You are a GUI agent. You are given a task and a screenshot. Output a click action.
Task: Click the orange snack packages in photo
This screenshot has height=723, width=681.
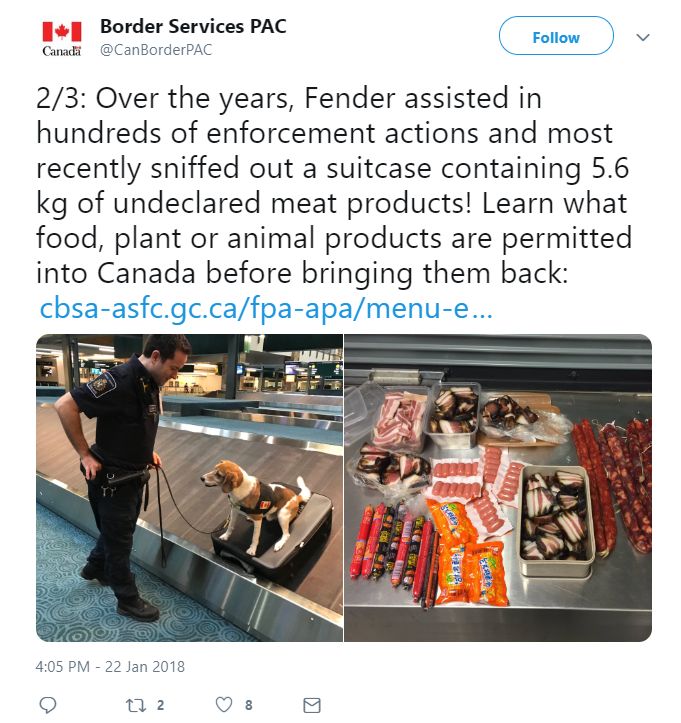pyautogui.click(x=466, y=555)
